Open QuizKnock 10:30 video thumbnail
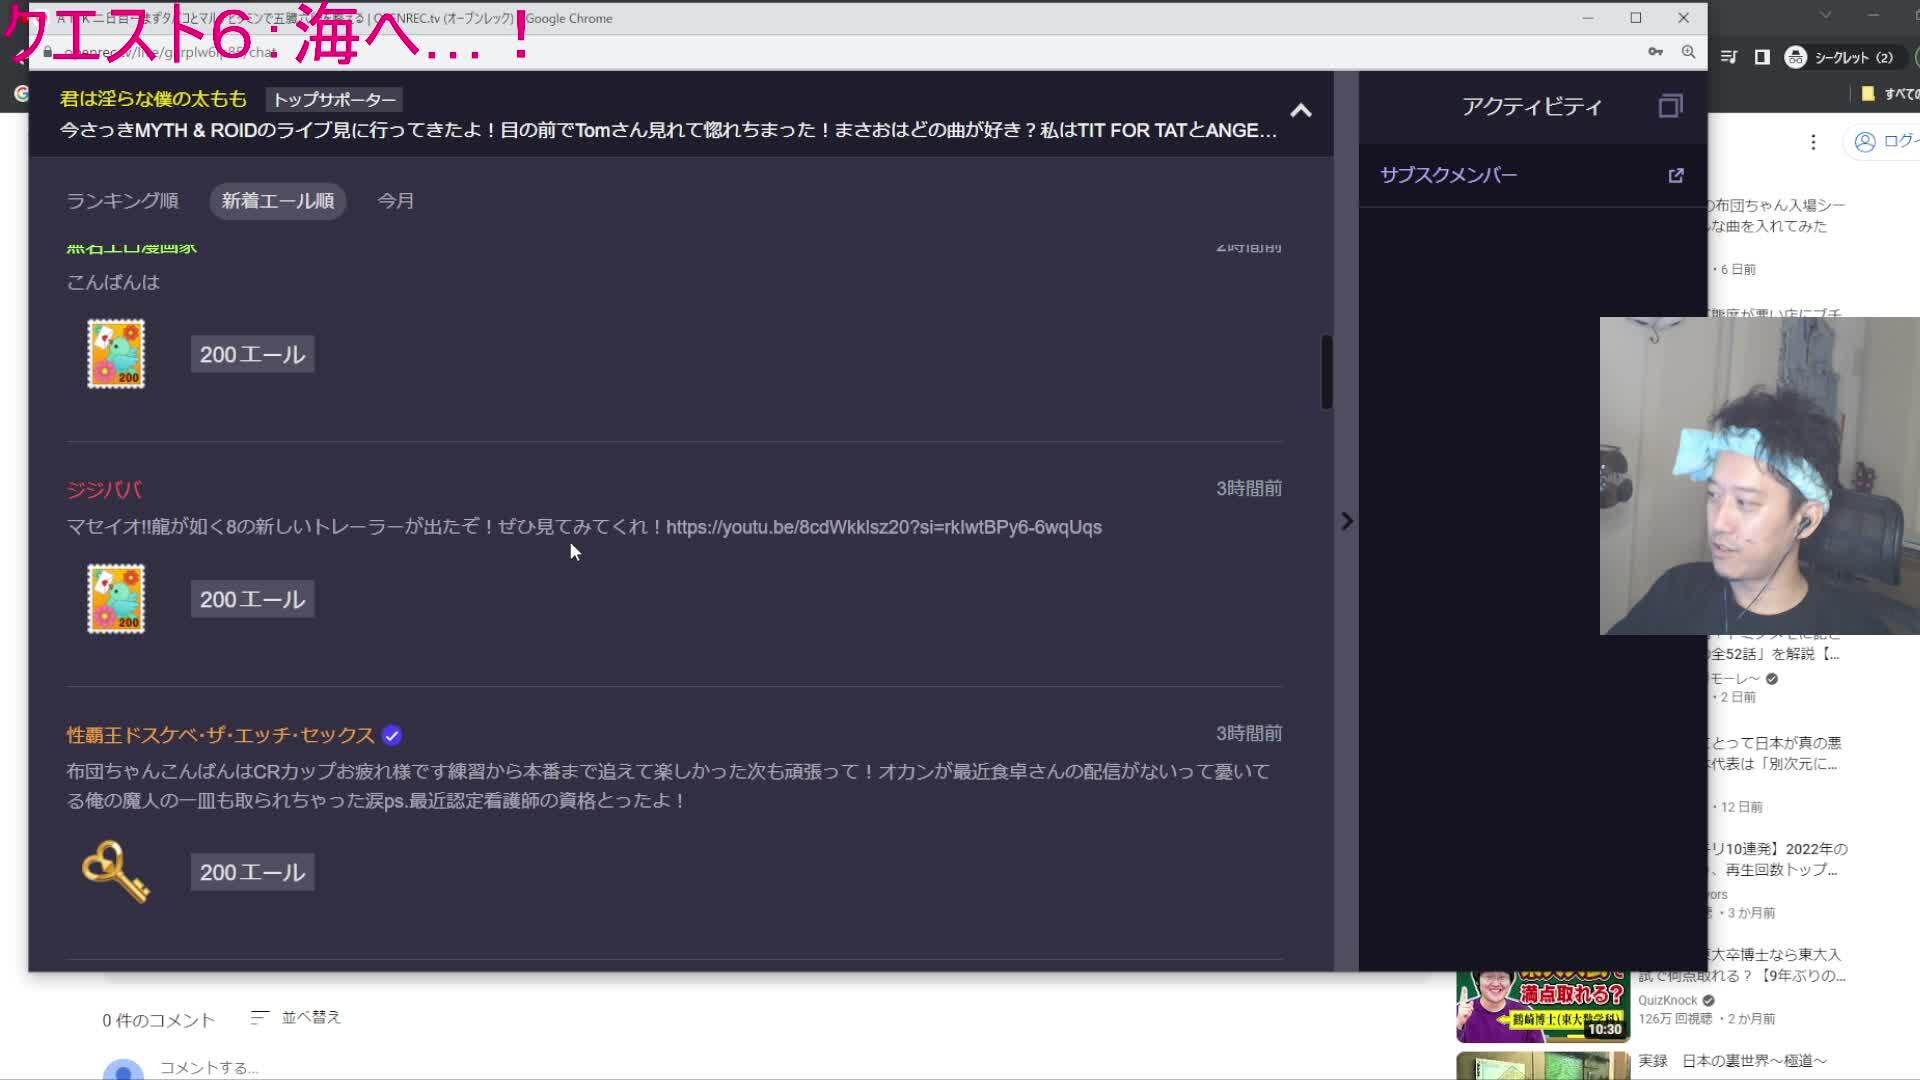 click(1543, 1006)
